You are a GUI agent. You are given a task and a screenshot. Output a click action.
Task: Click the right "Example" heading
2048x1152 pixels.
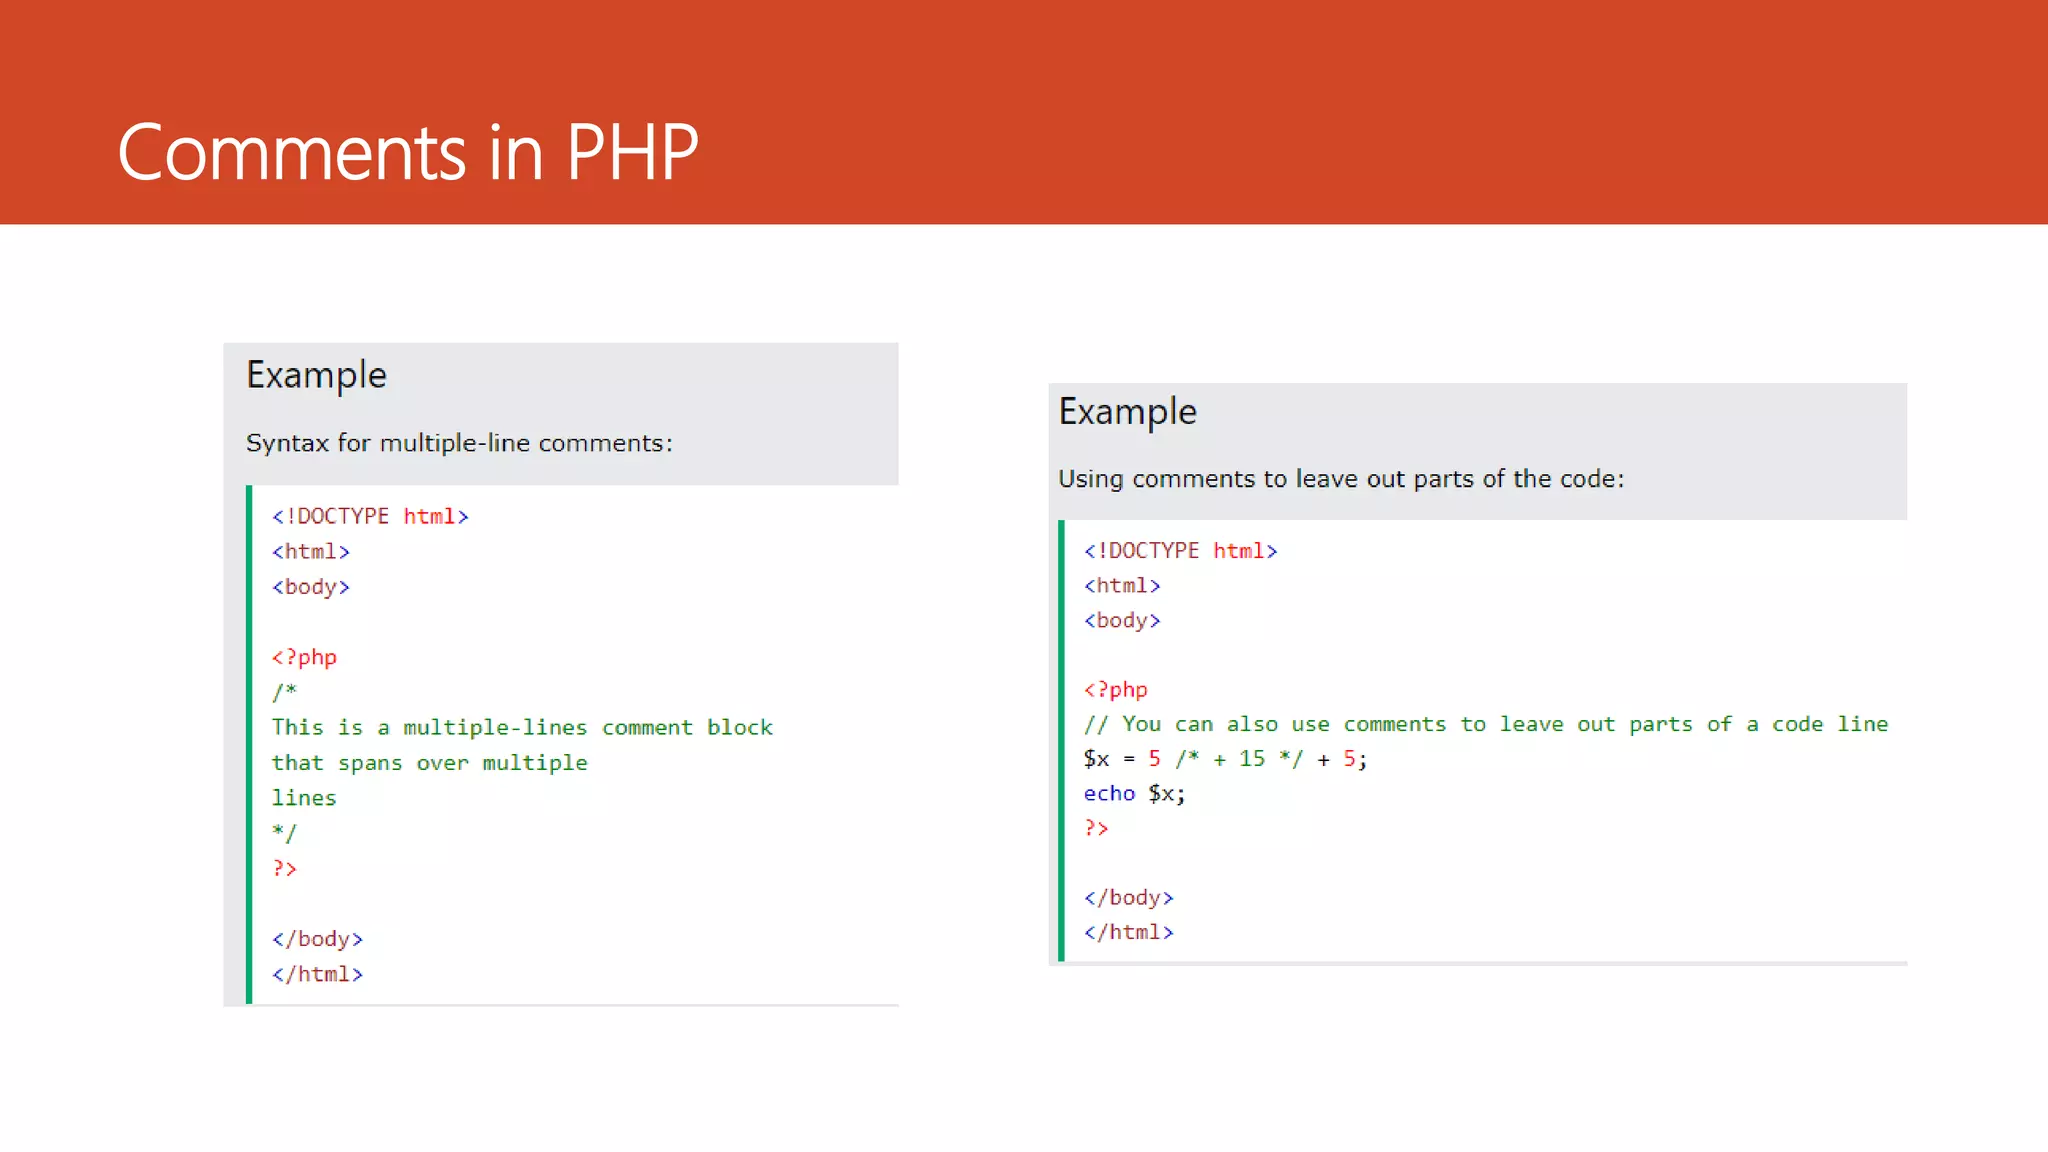point(1127,412)
